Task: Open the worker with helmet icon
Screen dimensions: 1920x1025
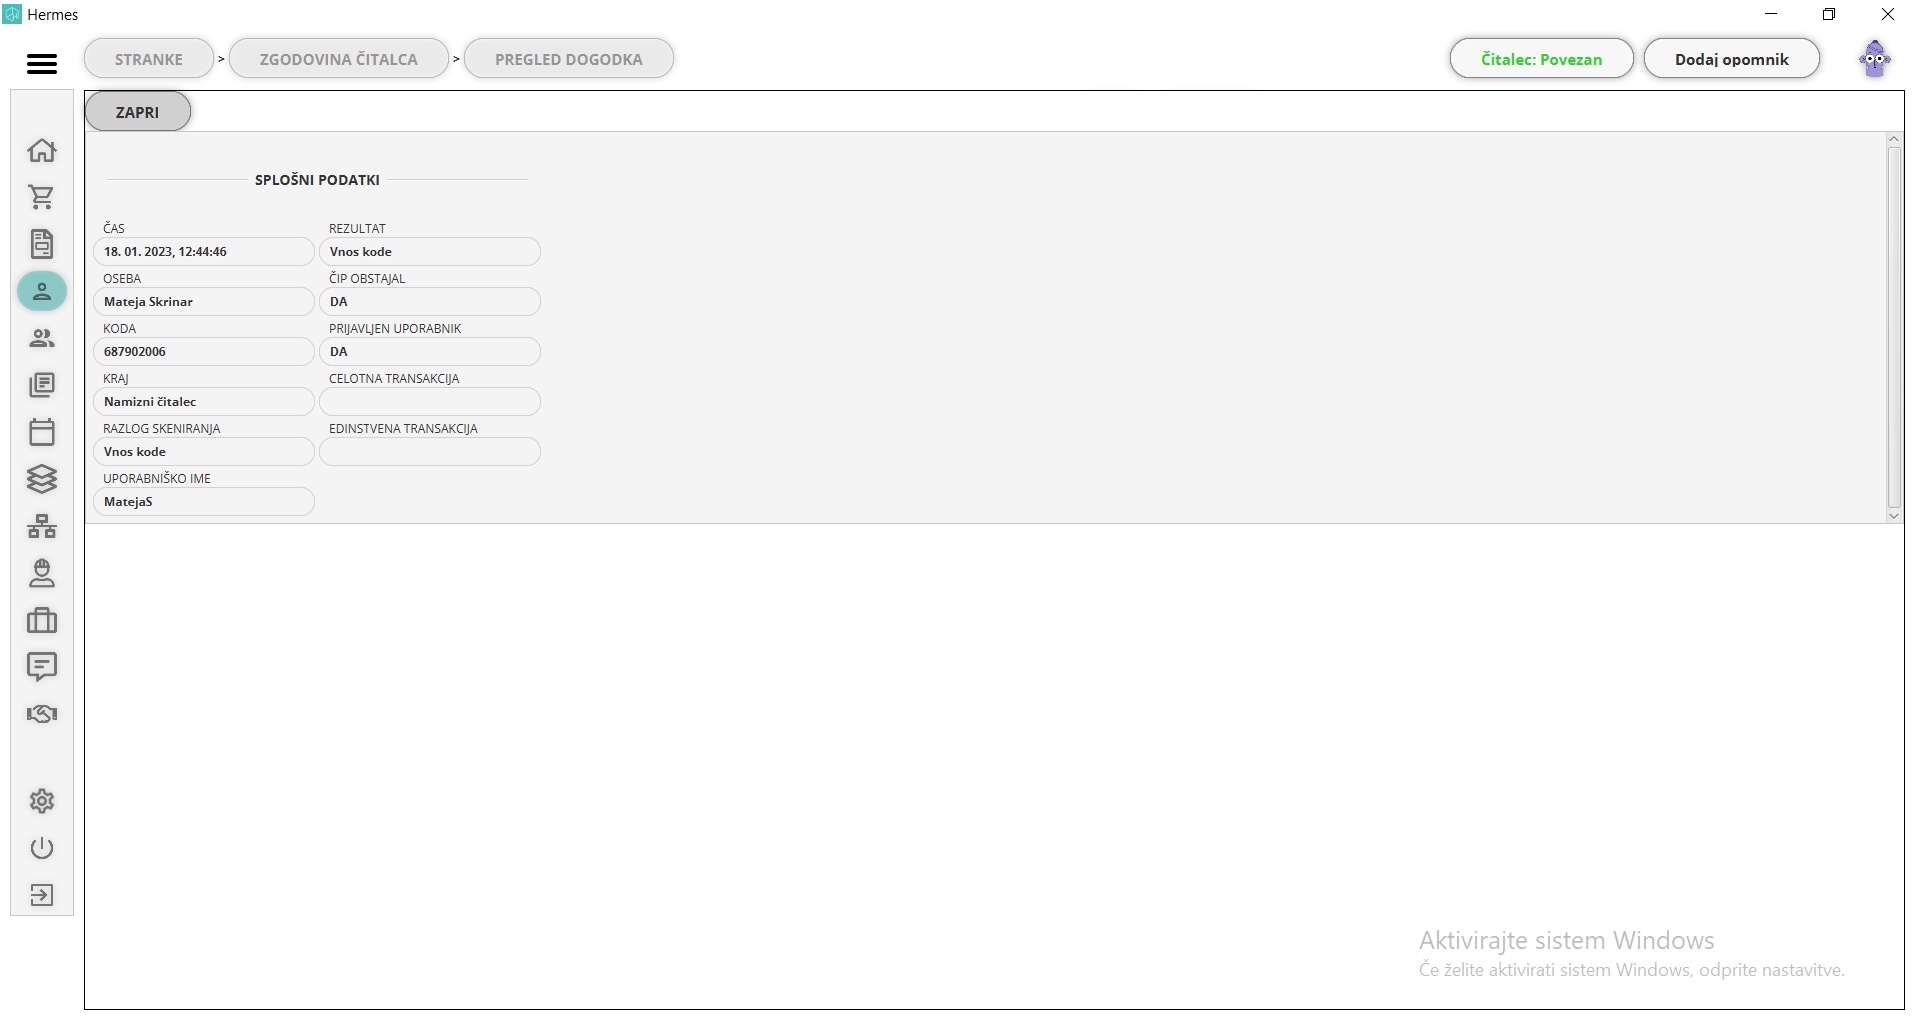Action: click(x=42, y=573)
